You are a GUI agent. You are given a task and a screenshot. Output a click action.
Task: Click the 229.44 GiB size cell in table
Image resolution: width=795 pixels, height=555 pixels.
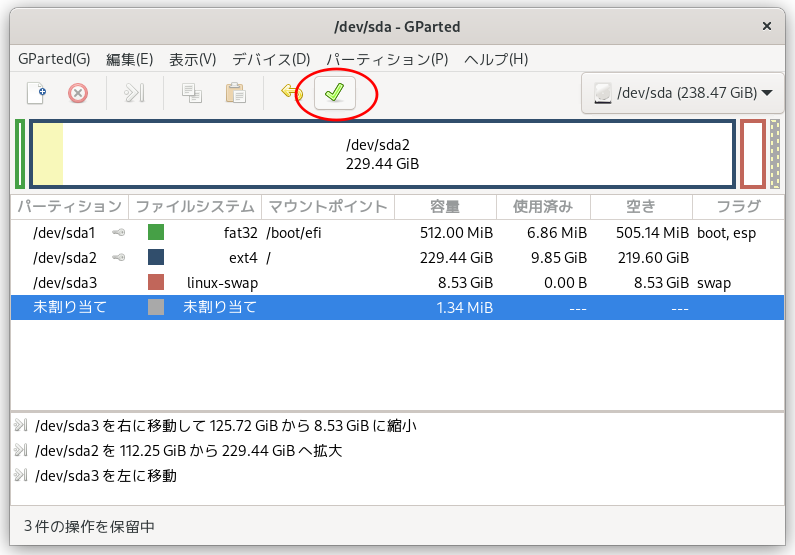[x=456, y=258]
